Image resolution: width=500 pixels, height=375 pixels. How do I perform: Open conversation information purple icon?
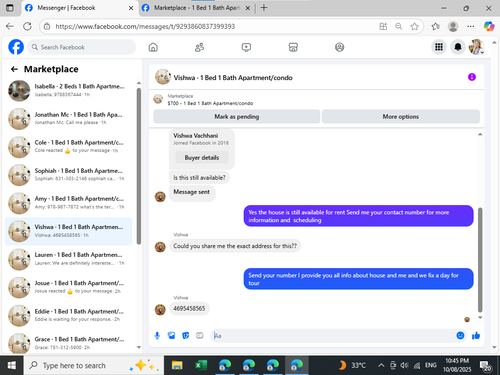tap(472, 77)
